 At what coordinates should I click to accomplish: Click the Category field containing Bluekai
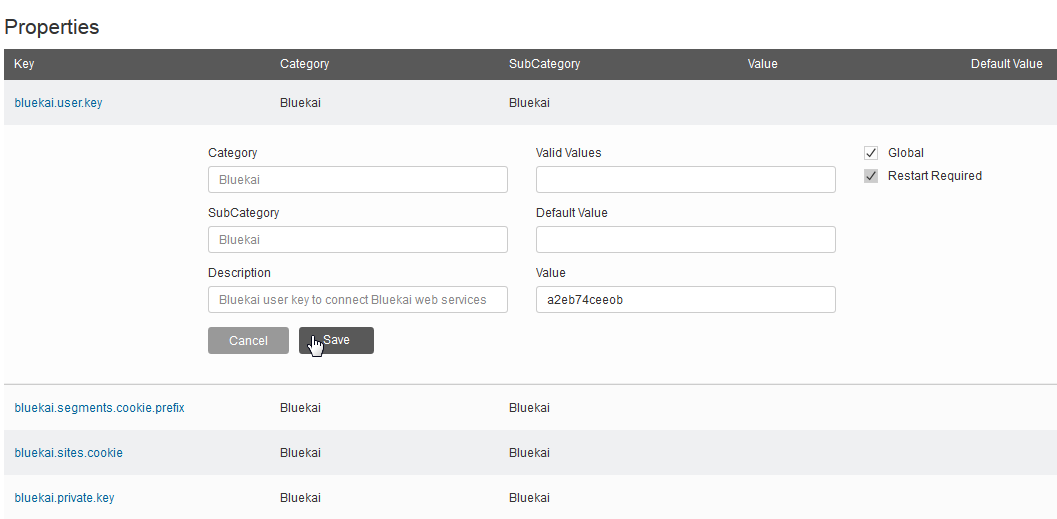pyautogui.click(x=357, y=180)
